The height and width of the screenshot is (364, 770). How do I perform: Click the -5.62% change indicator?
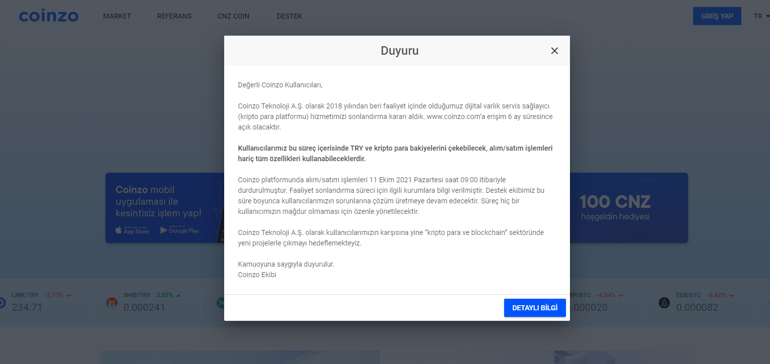[719, 295]
